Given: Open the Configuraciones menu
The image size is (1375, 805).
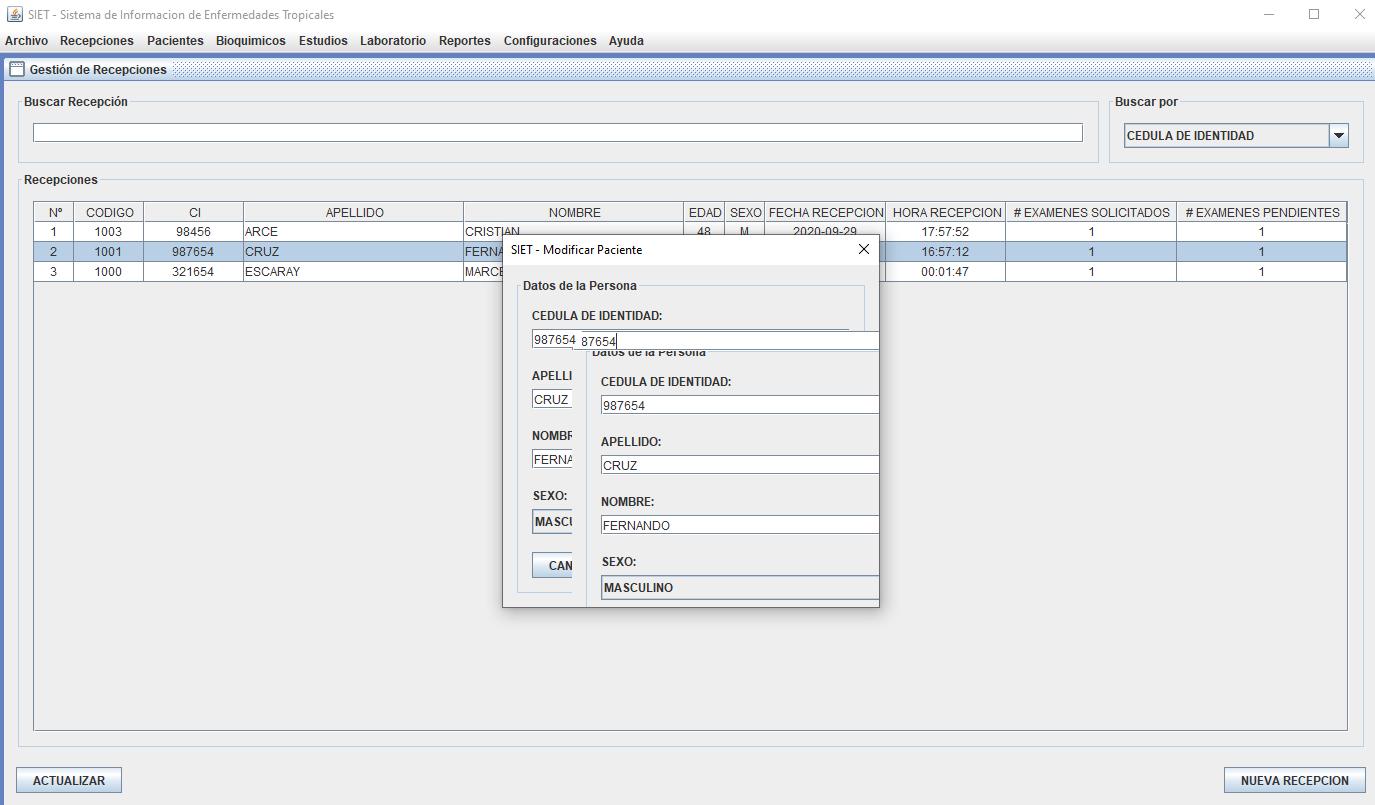Looking at the screenshot, I should [x=550, y=41].
